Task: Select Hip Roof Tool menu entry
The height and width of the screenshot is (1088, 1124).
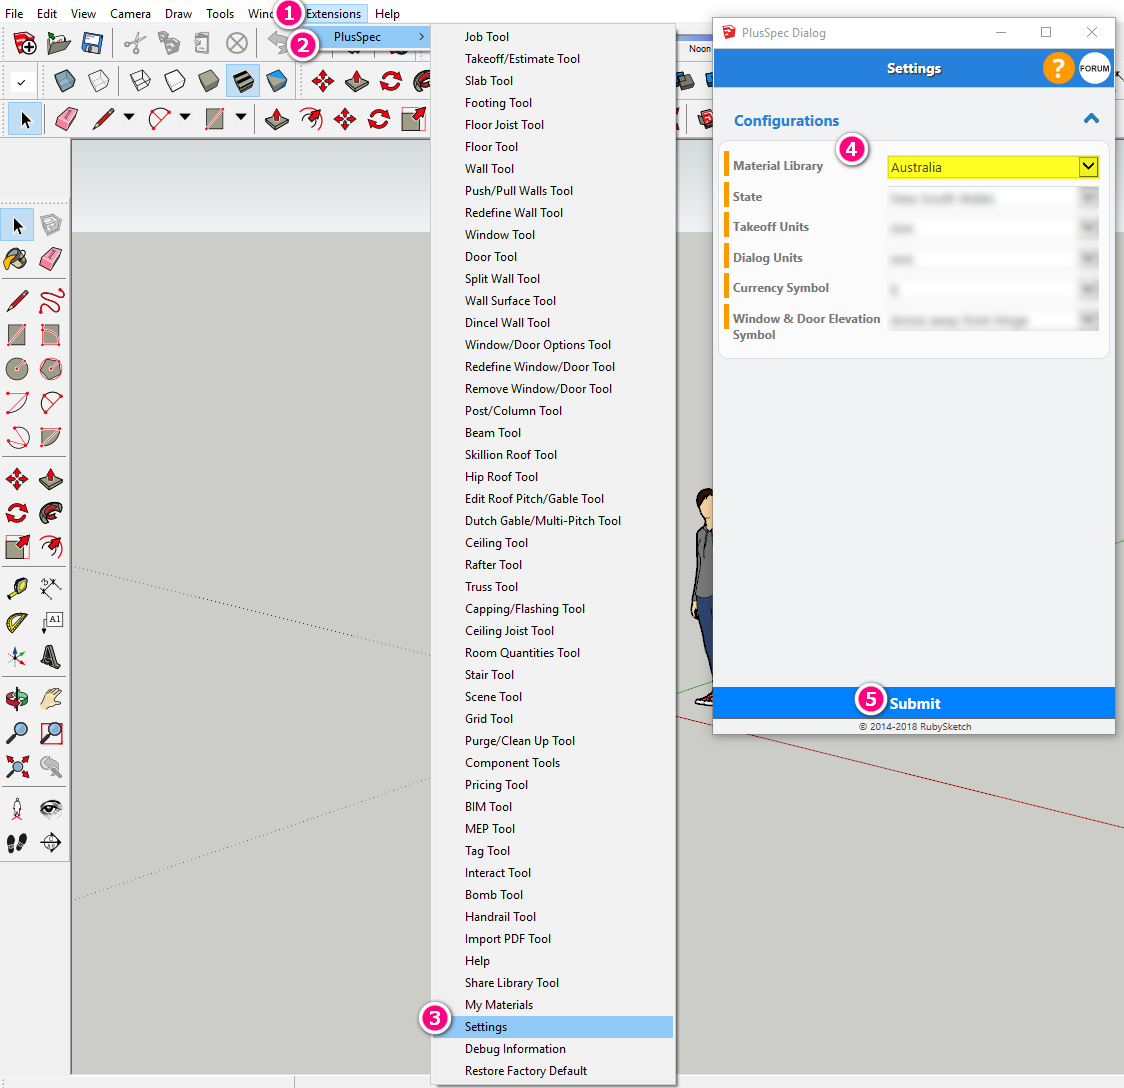Action: pos(552,477)
